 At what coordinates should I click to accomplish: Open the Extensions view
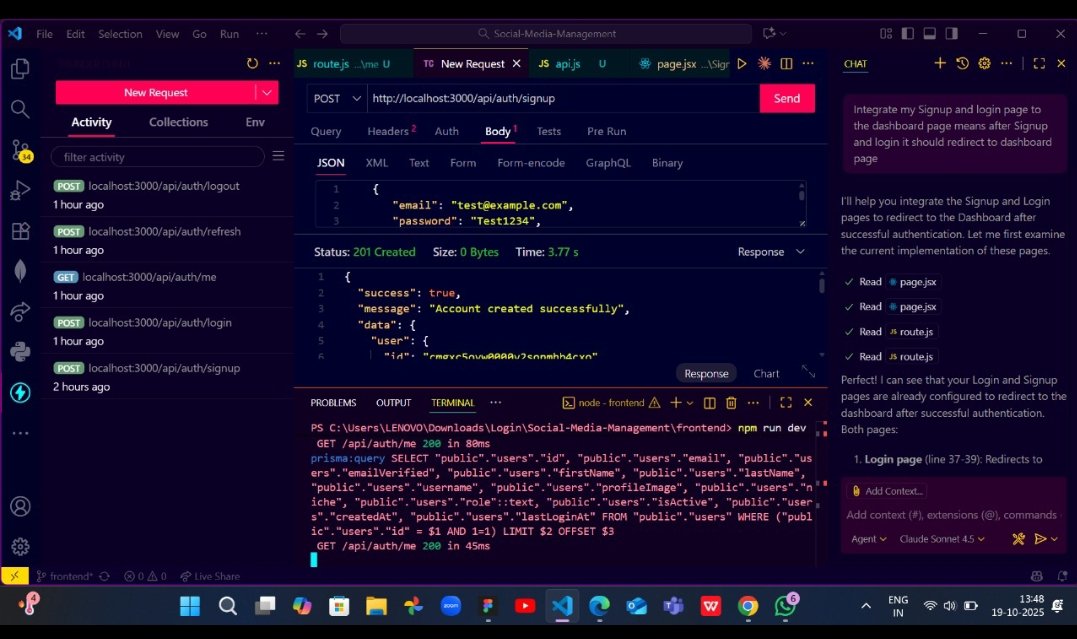(x=21, y=231)
